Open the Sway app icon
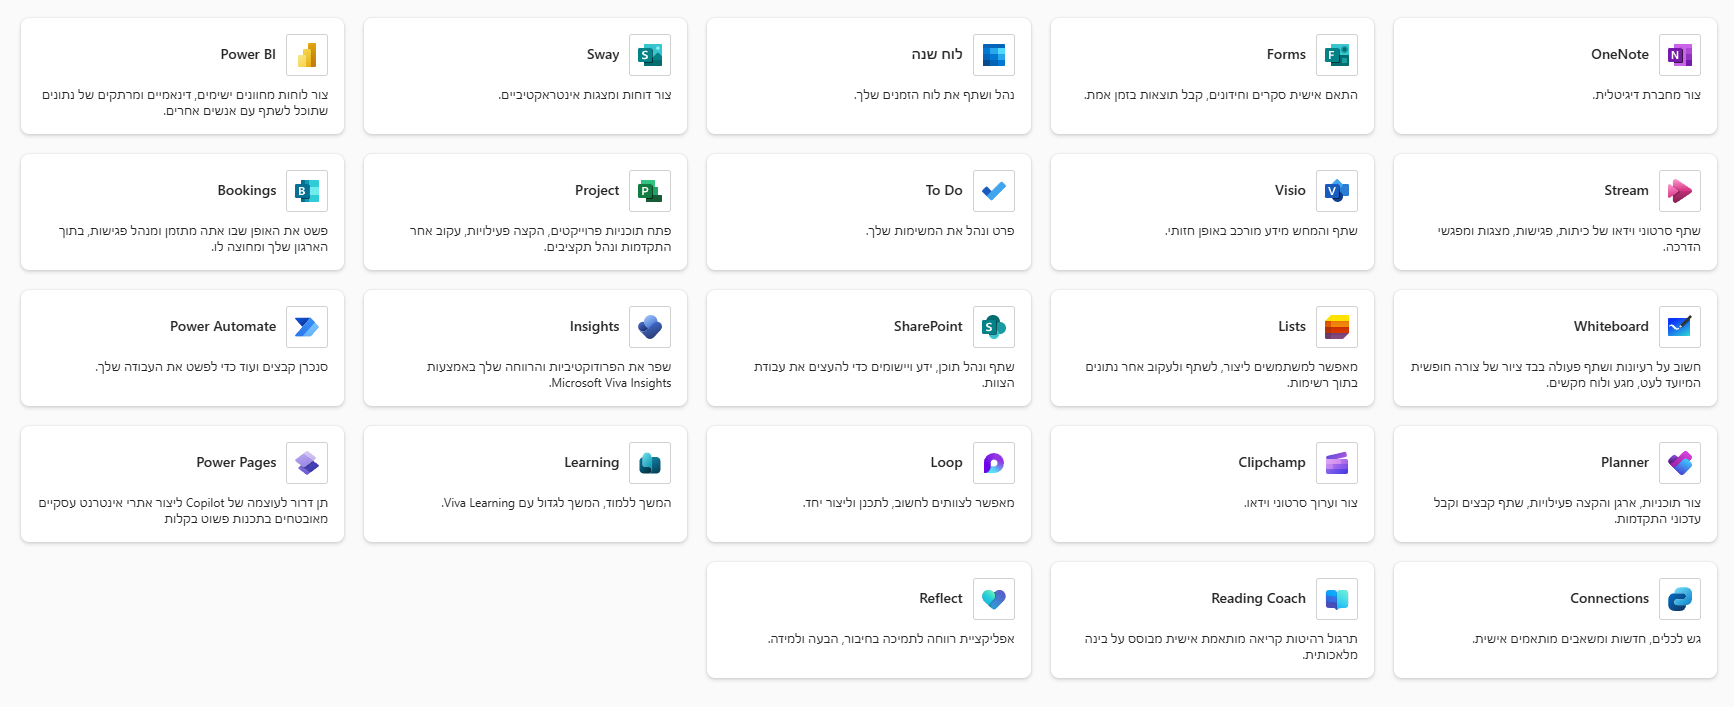The width and height of the screenshot is (1734, 707). [x=650, y=55]
